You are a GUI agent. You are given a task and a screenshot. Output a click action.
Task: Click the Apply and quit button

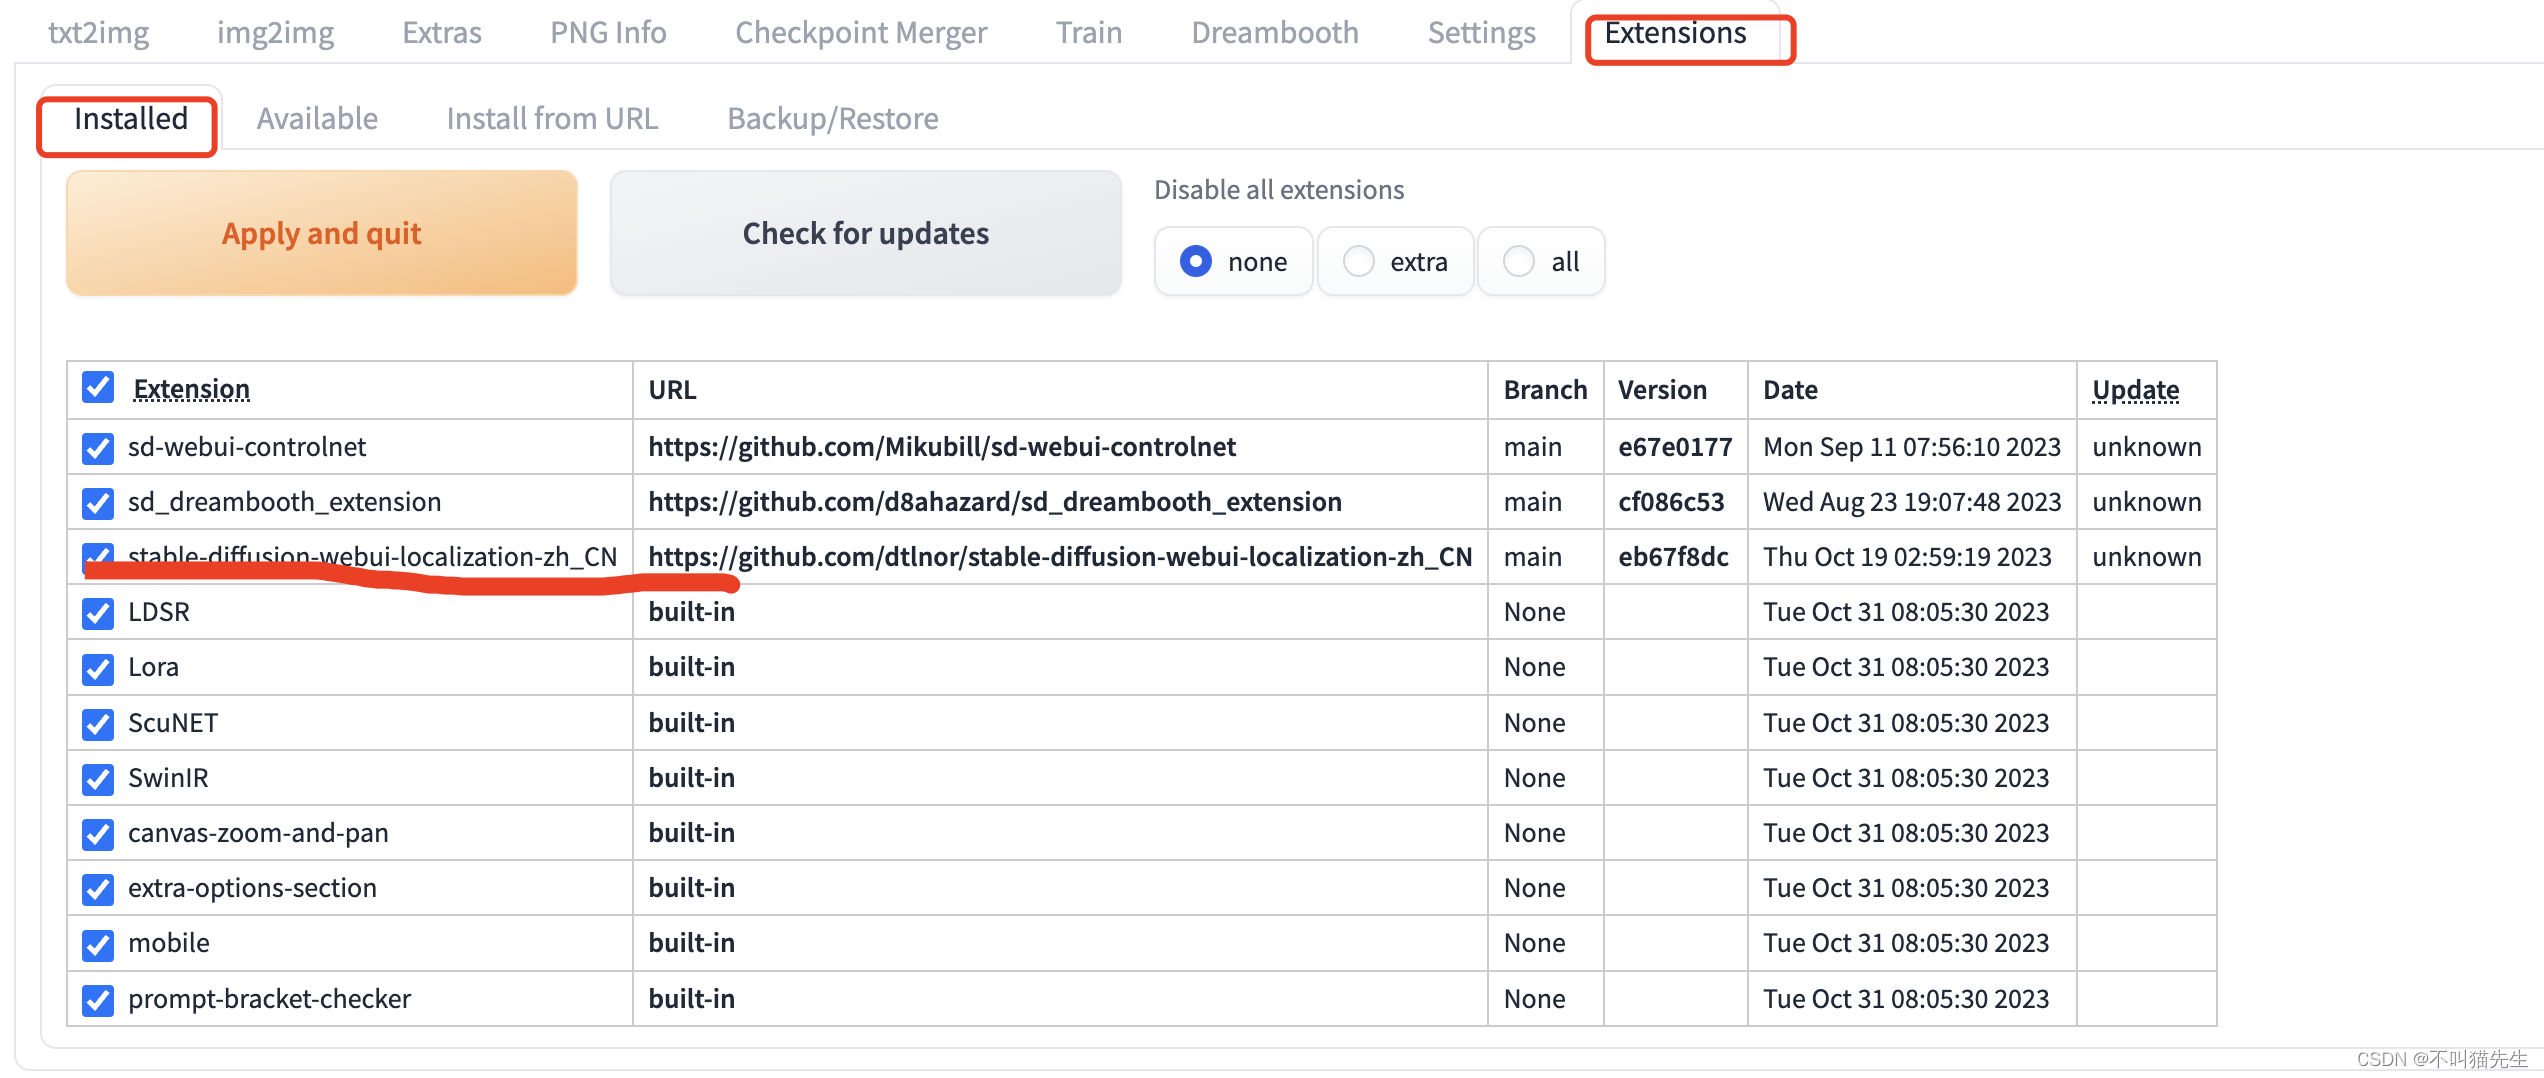coord(322,233)
